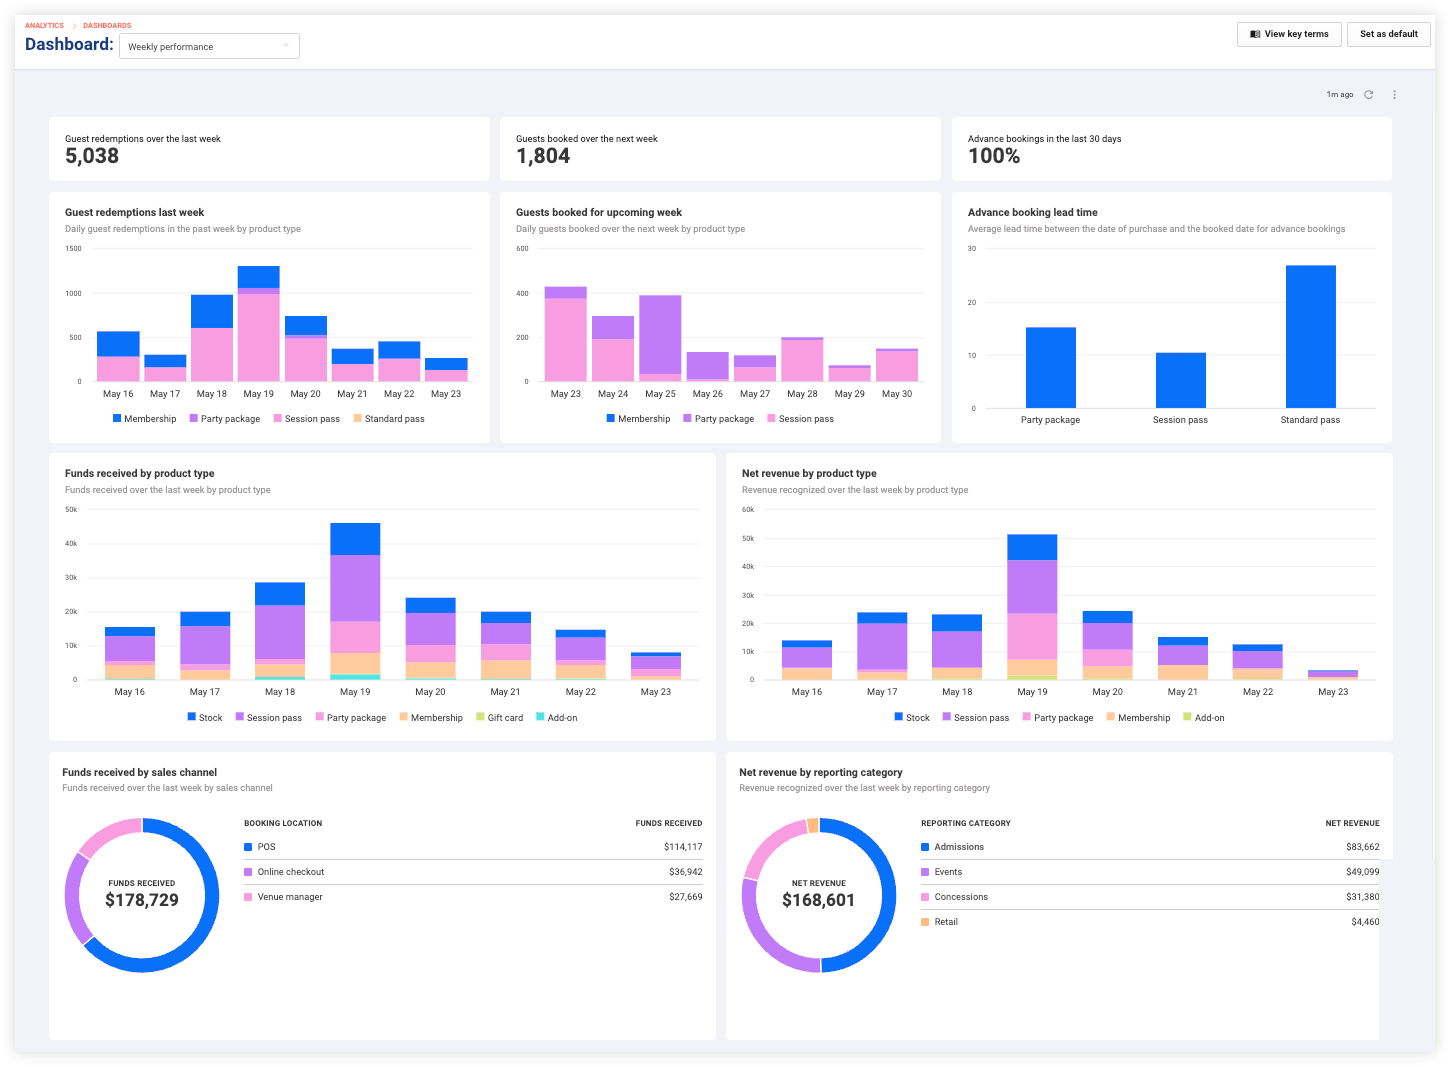
Task: Click the Party package bar in lead time chart
Action: pos(1051,368)
